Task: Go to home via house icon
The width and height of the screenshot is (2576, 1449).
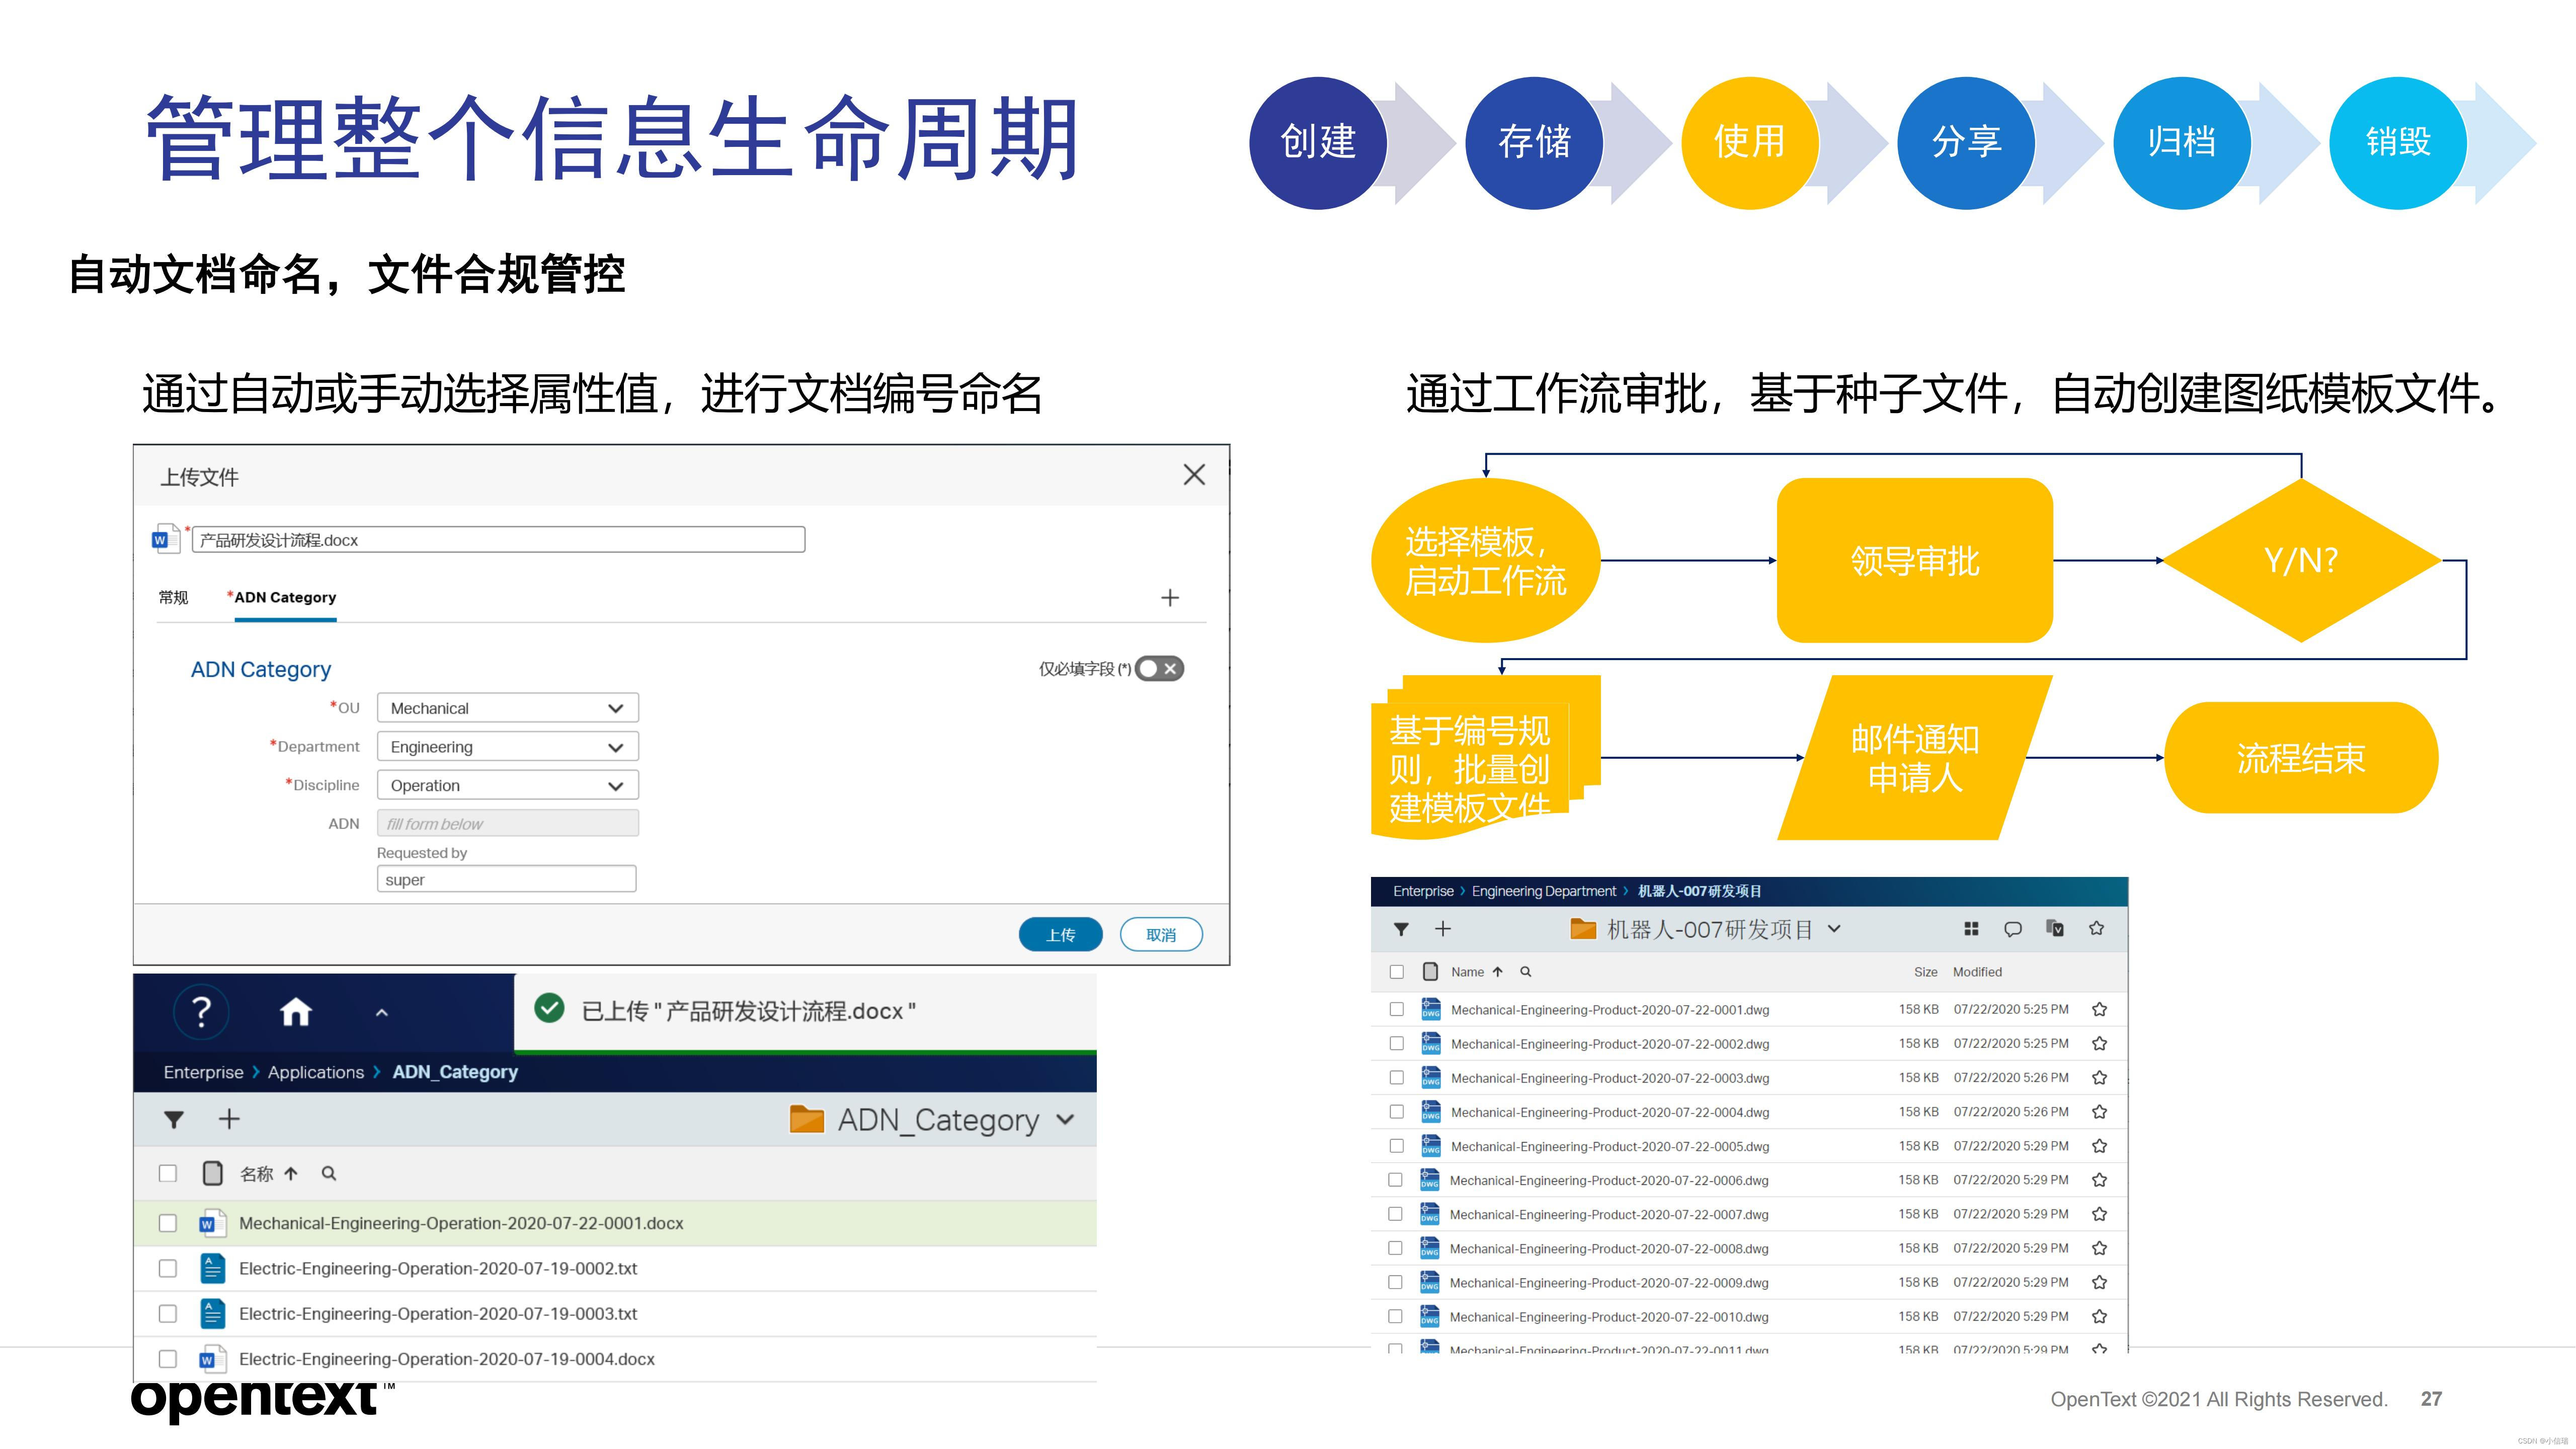Action: (x=296, y=1012)
